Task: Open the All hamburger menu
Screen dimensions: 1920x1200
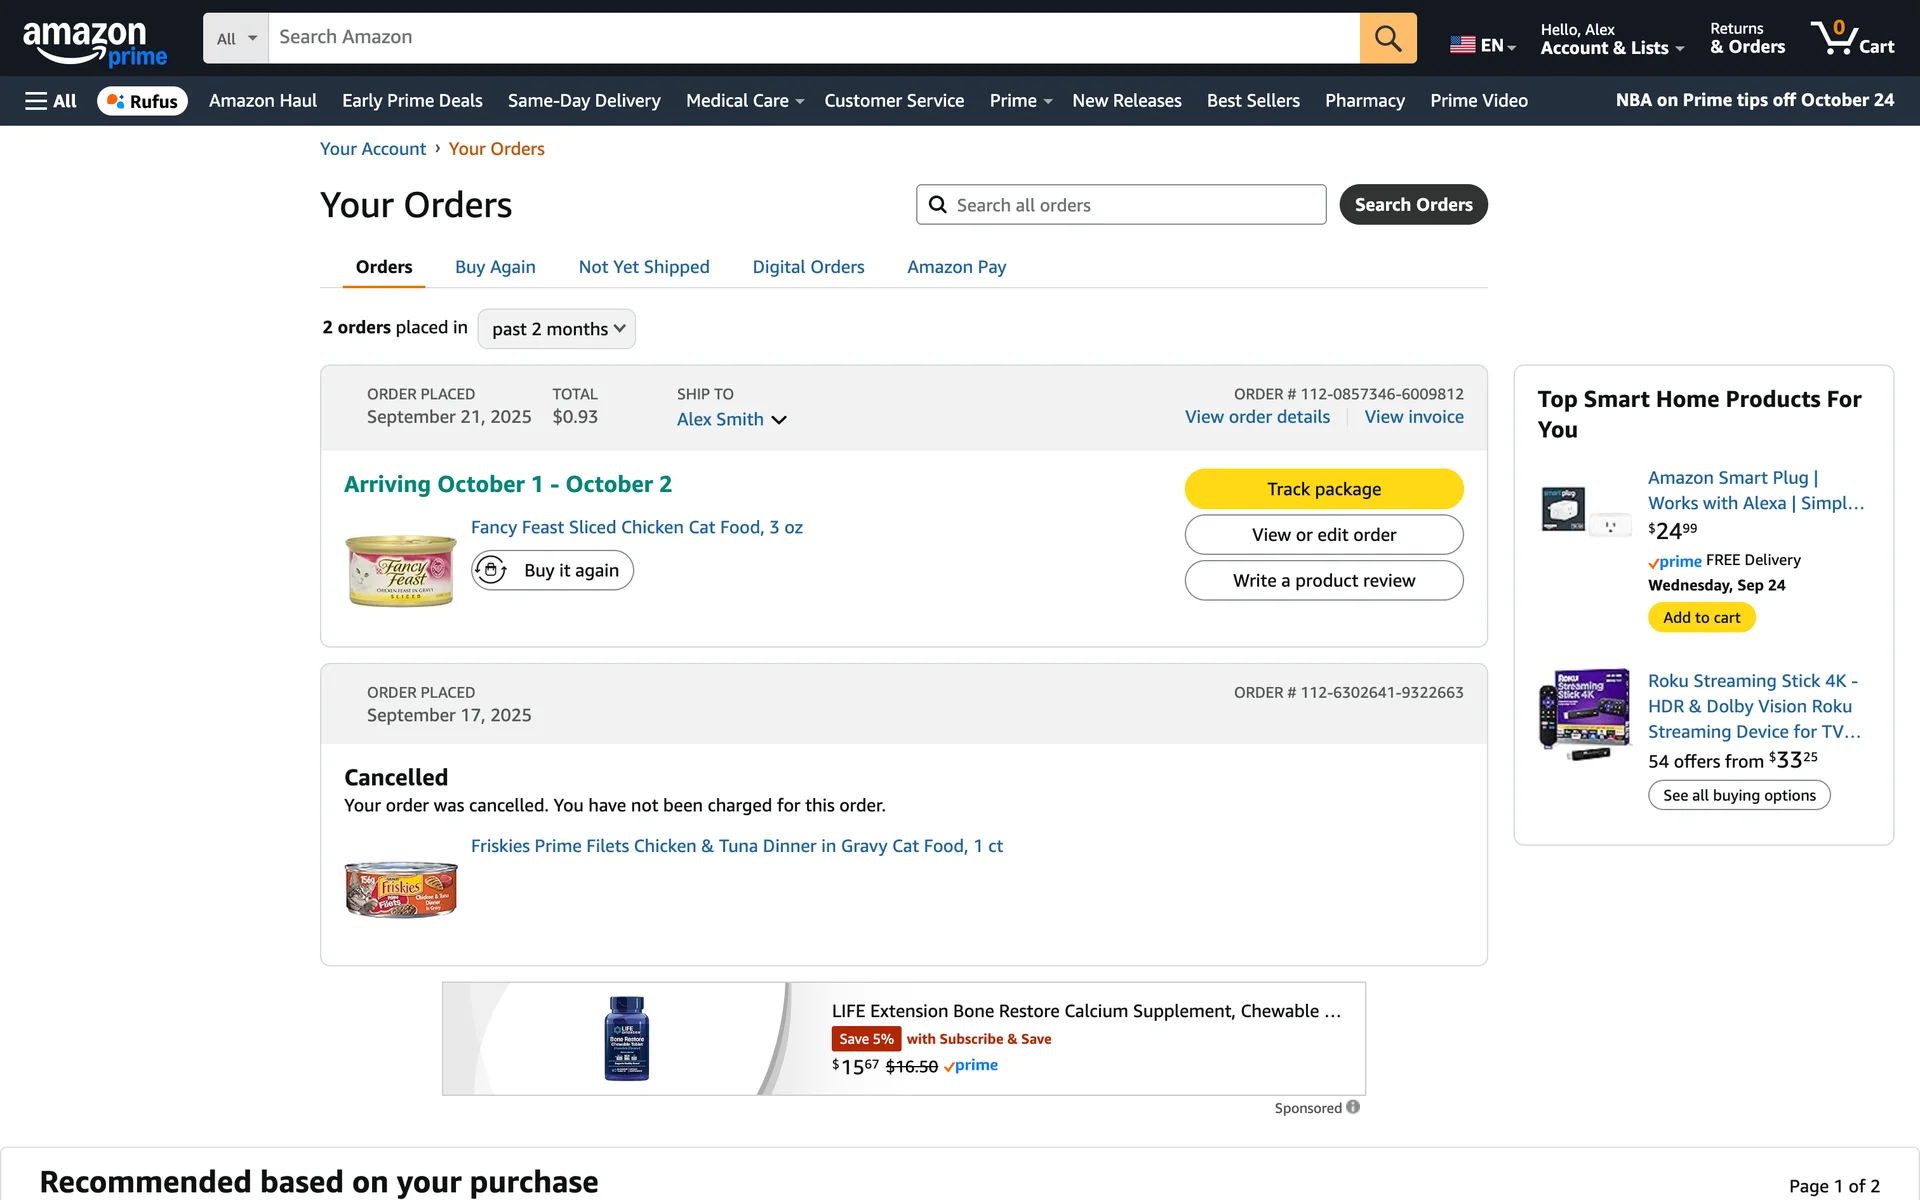Action: click(x=51, y=101)
